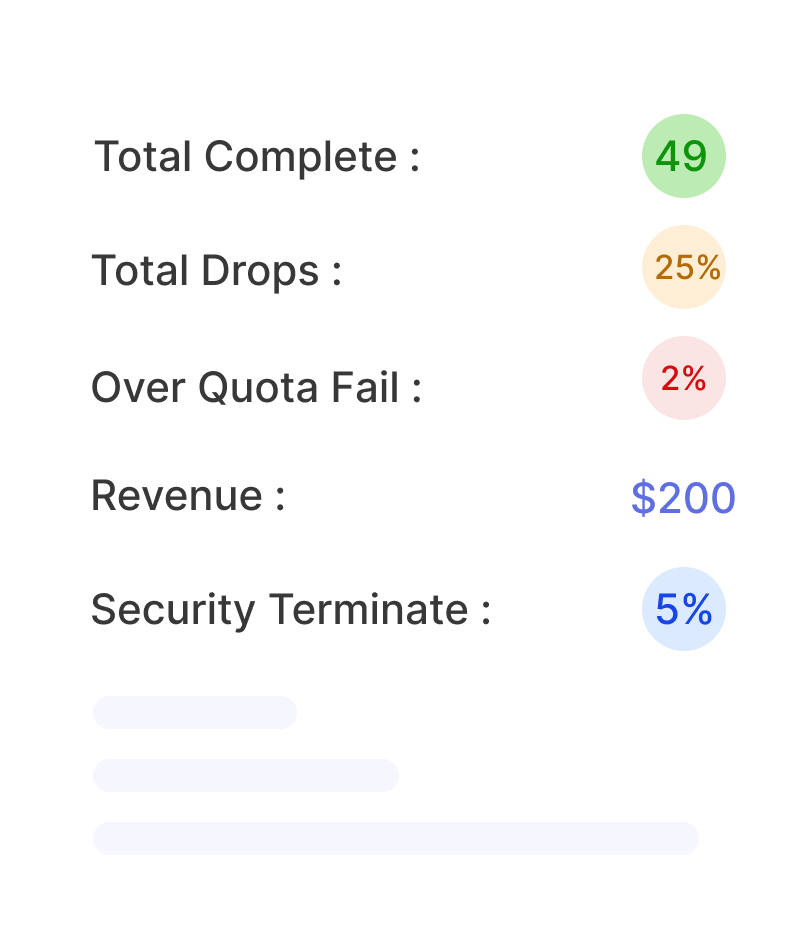792x927 pixels.
Task: Click the orange 25% badge
Action: coord(683,267)
